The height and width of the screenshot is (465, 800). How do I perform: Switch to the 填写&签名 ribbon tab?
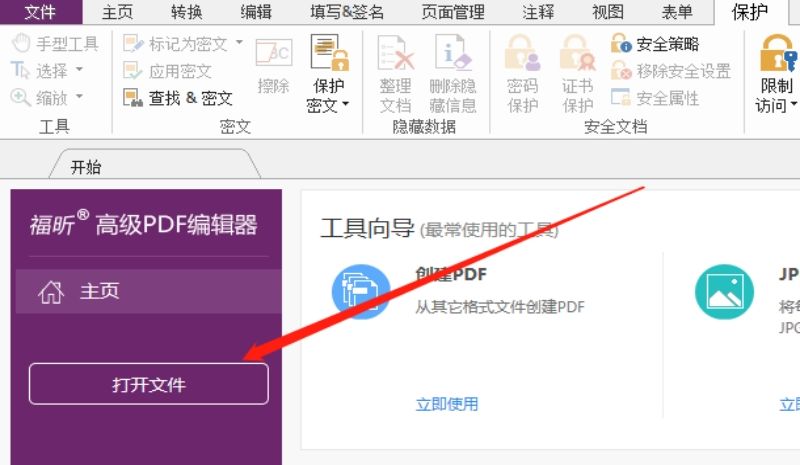click(x=347, y=12)
